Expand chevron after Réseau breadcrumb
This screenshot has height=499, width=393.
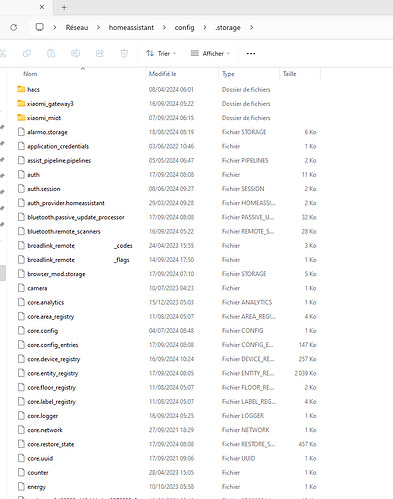point(98,27)
